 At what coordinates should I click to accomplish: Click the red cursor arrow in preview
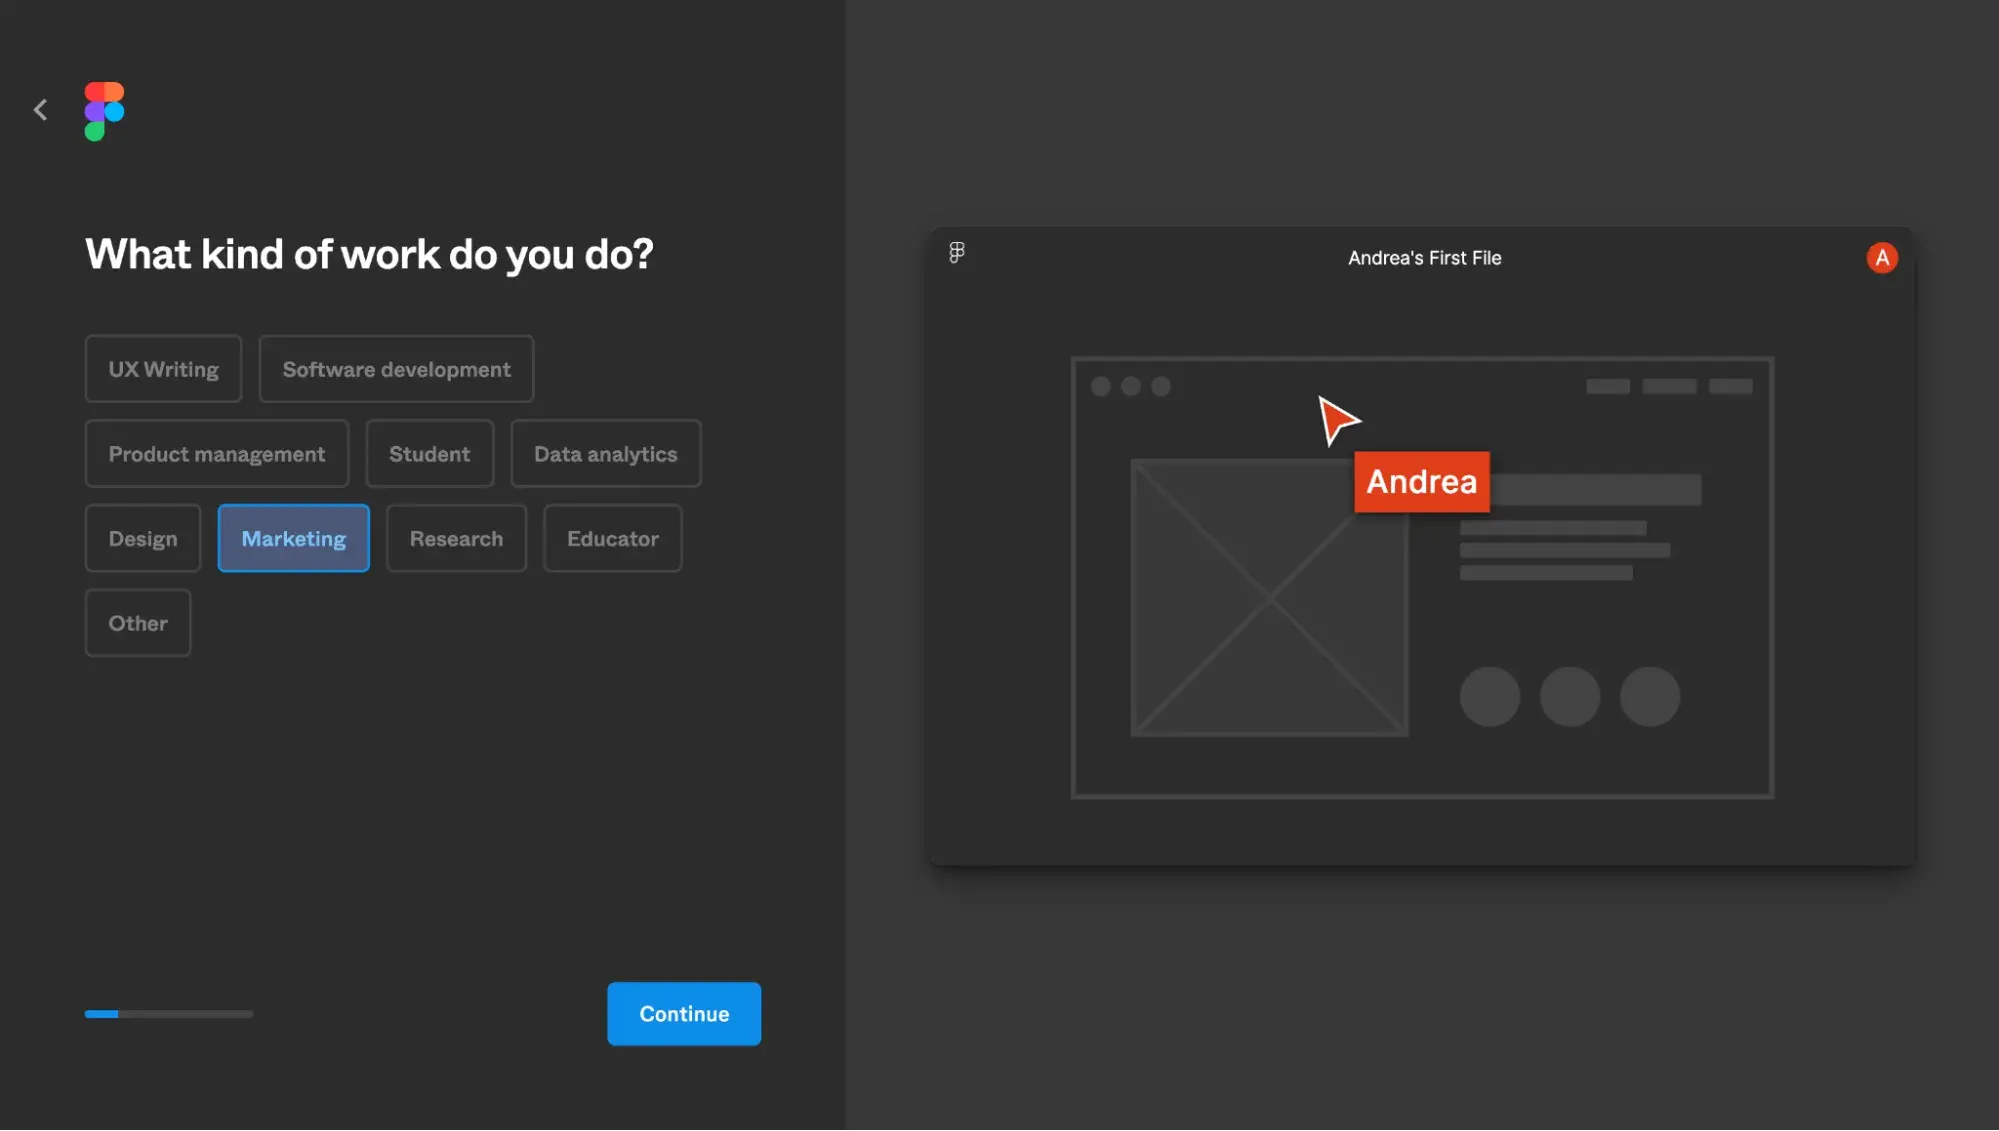(x=1338, y=420)
